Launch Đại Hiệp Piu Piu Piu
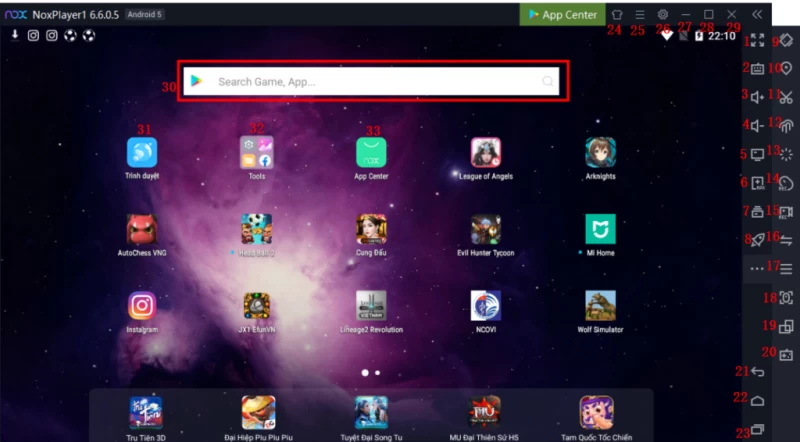Screen dimensions: 800x442 tap(258, 412)
